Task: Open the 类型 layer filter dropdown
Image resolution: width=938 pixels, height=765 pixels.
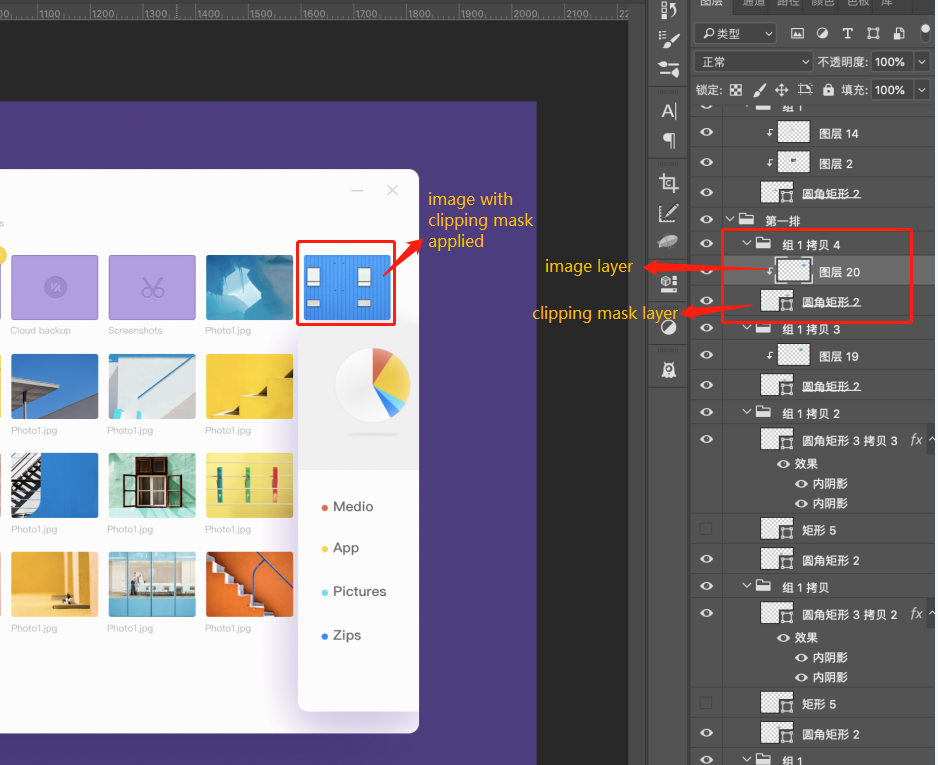Action: tap(736, 33)
